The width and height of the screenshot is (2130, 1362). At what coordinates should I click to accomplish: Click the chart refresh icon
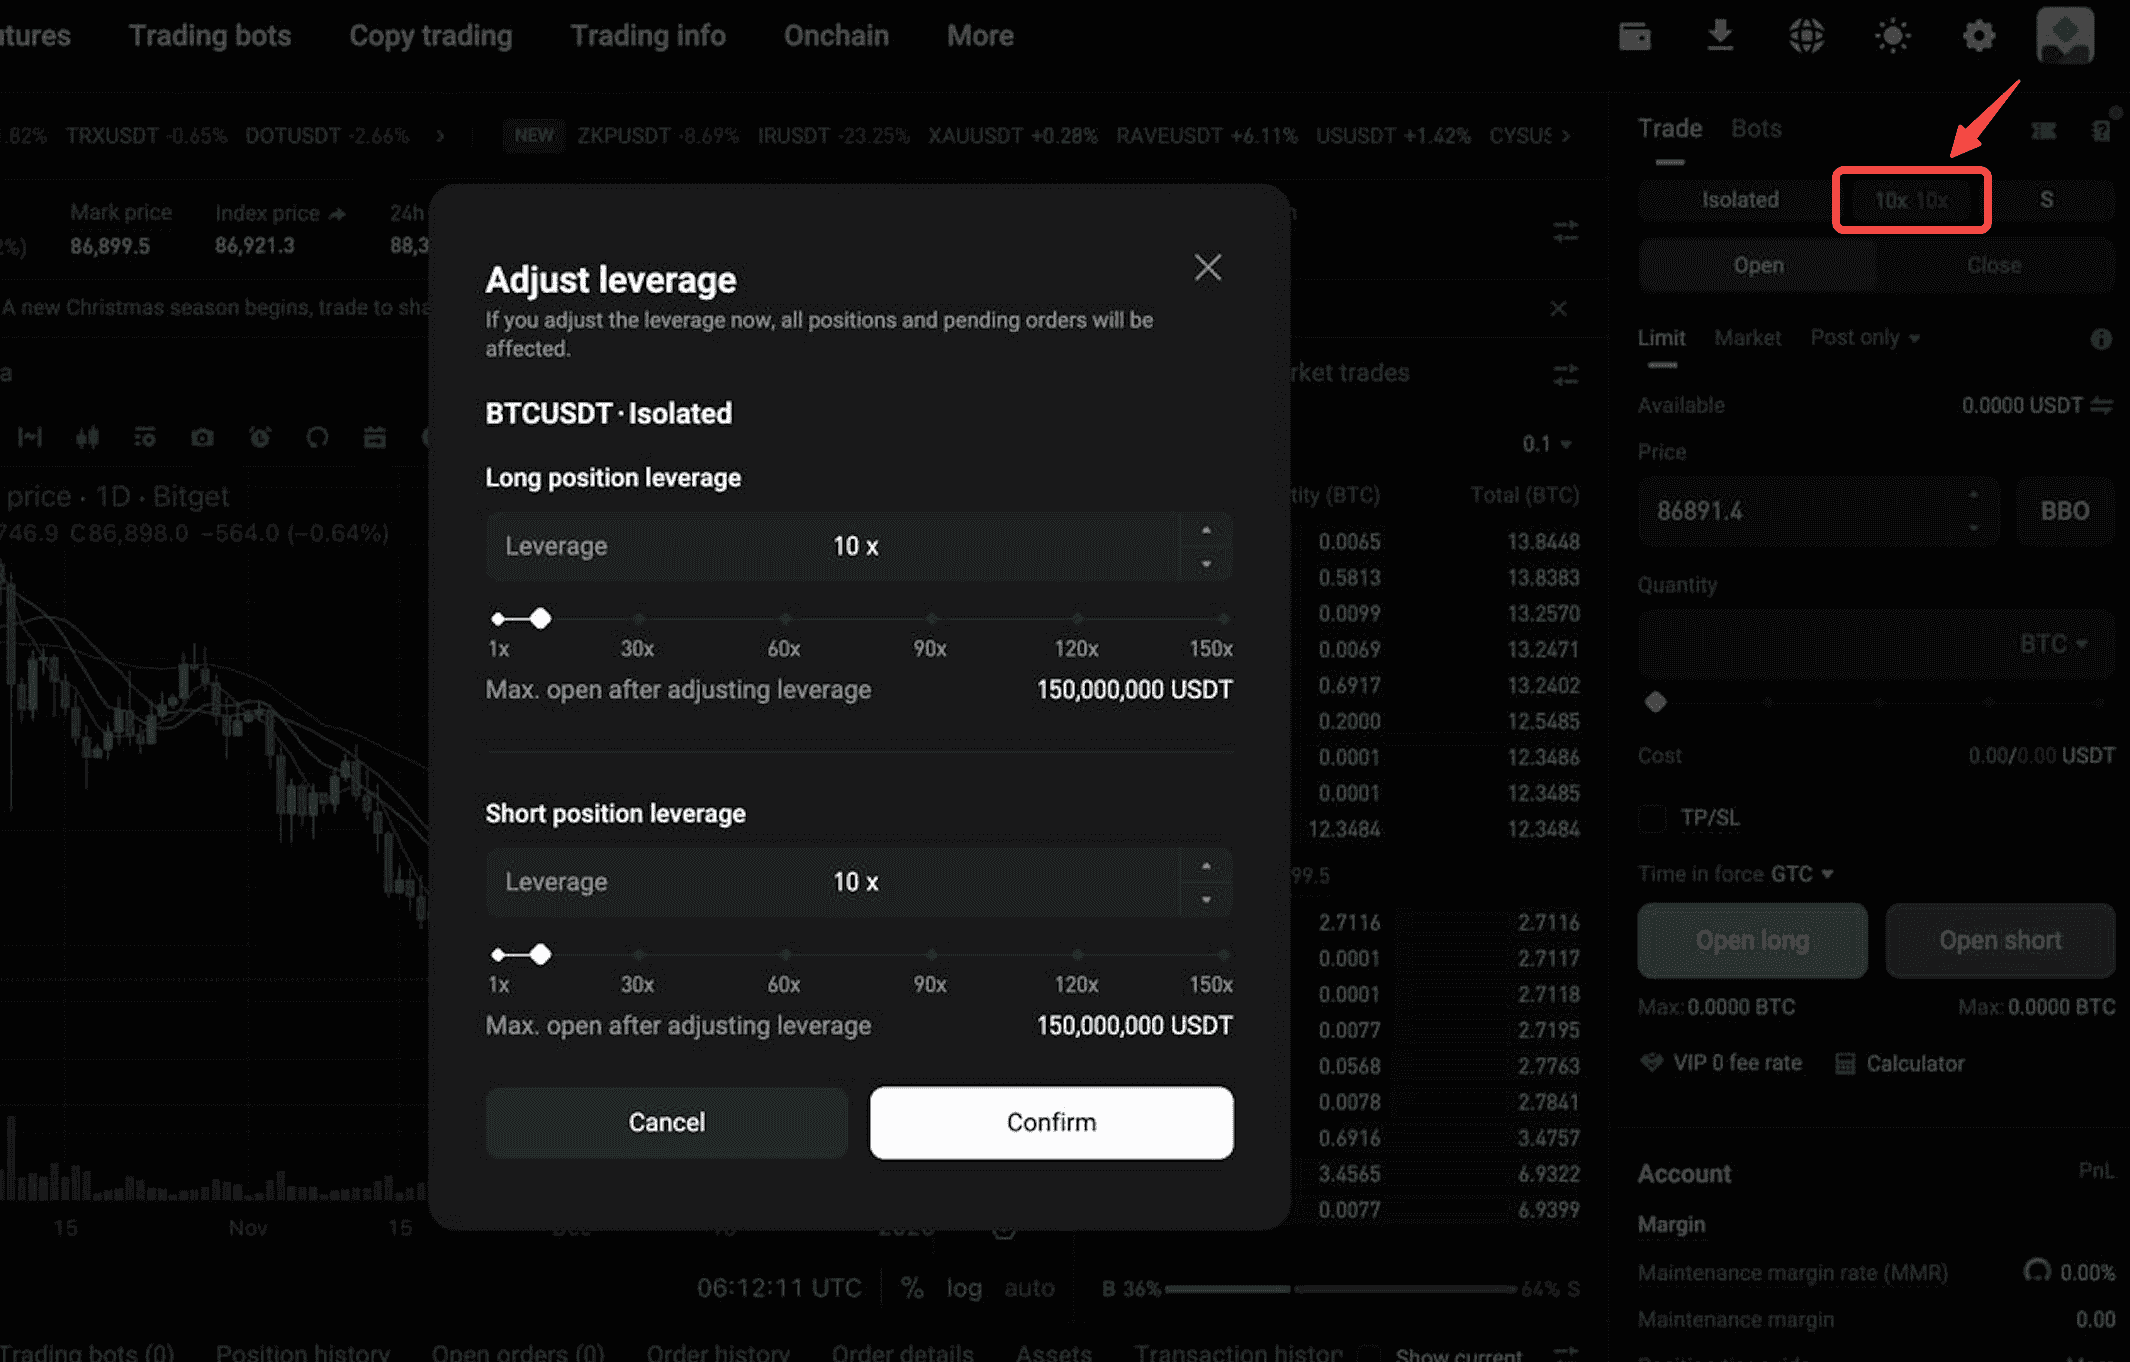[x=318, y=437]
